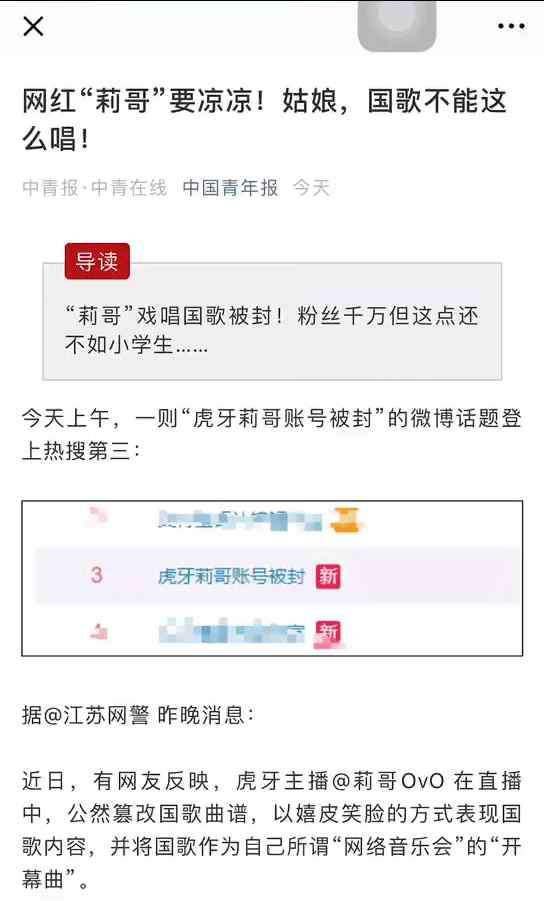Tap the 今天 publish date text
The width and height of the screenshot is (544, 901).
pyautogui.click(x=311, y=187)
